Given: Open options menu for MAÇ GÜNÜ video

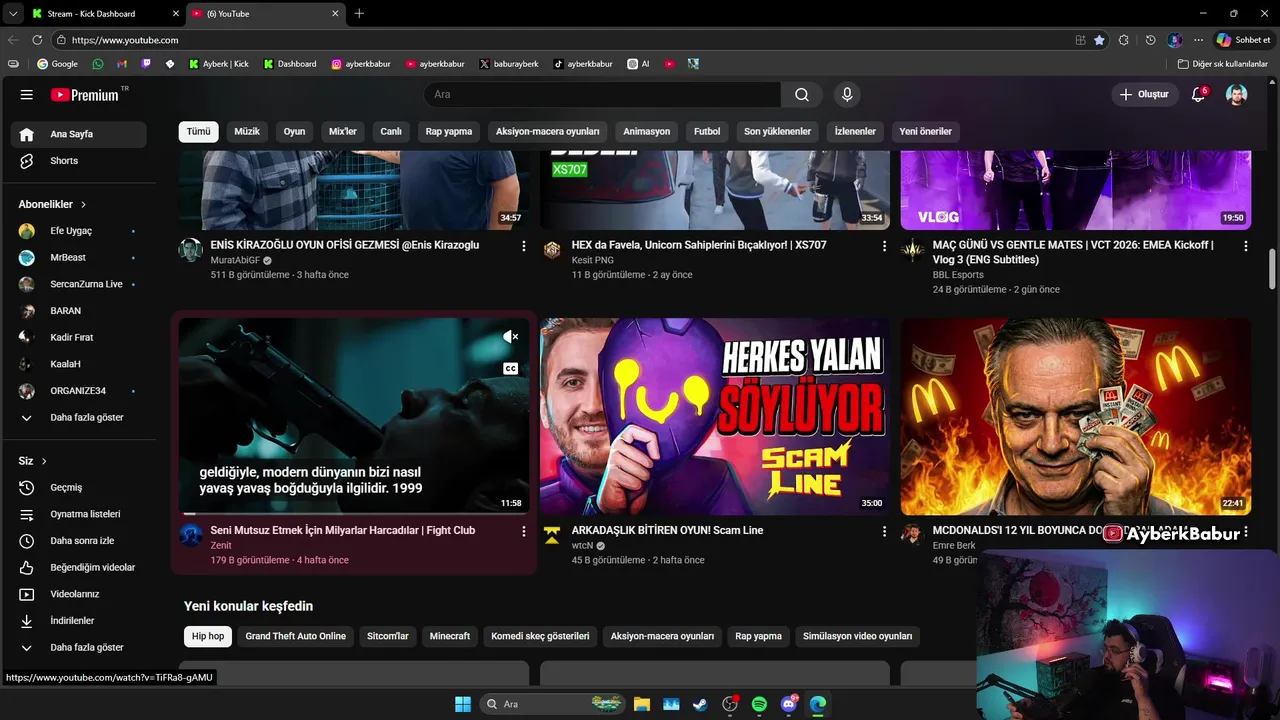Looking at the screenshot, I should [x=1245, y=246].
